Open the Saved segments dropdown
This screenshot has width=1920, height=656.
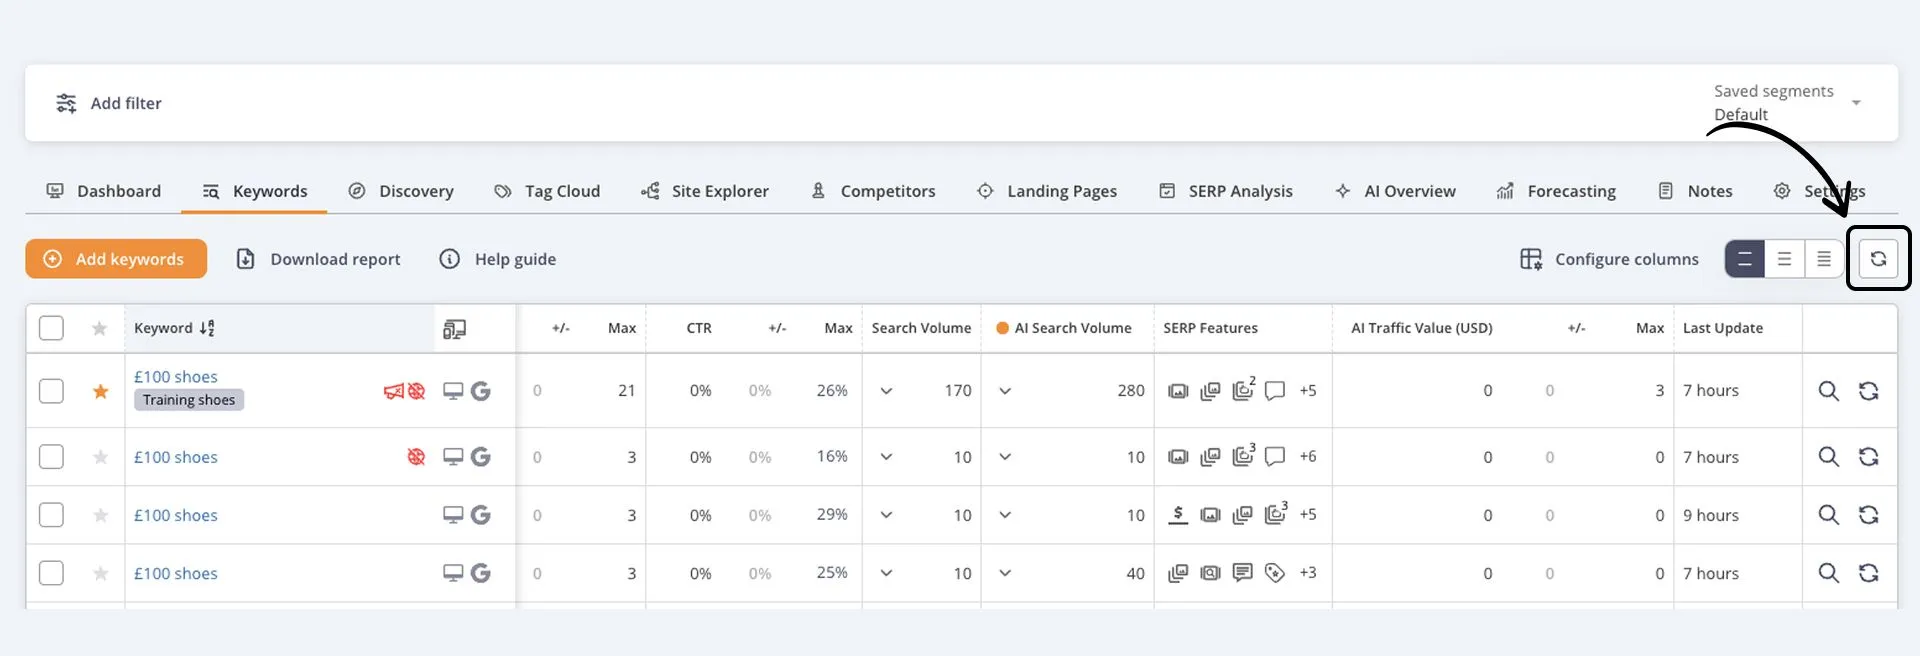click(x=1855, y=103)
